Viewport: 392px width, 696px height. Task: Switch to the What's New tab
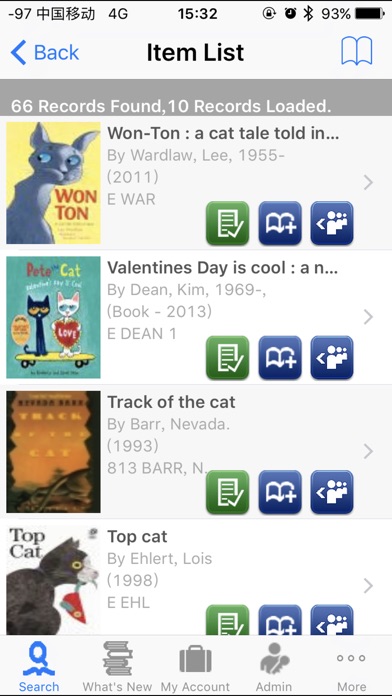(x=117, y=666)
